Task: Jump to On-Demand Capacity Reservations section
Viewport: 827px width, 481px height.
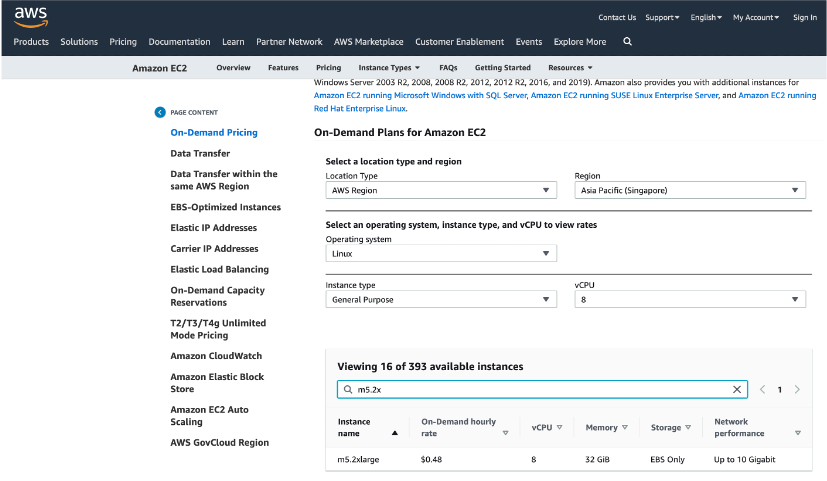Action: pyautogui.click(x=217, y=296)
